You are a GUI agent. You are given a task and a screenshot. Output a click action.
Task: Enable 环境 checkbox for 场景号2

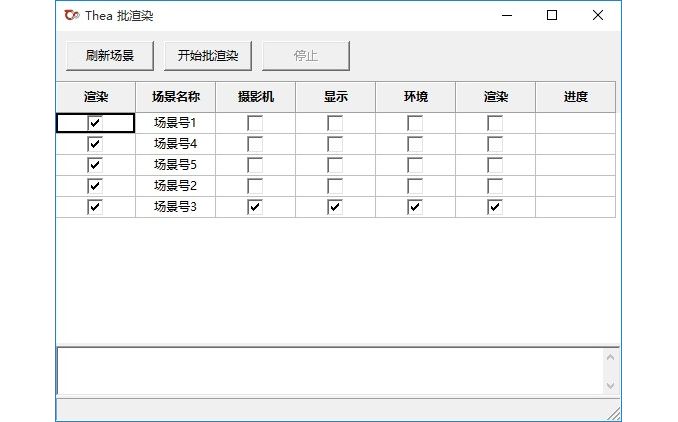415,186
